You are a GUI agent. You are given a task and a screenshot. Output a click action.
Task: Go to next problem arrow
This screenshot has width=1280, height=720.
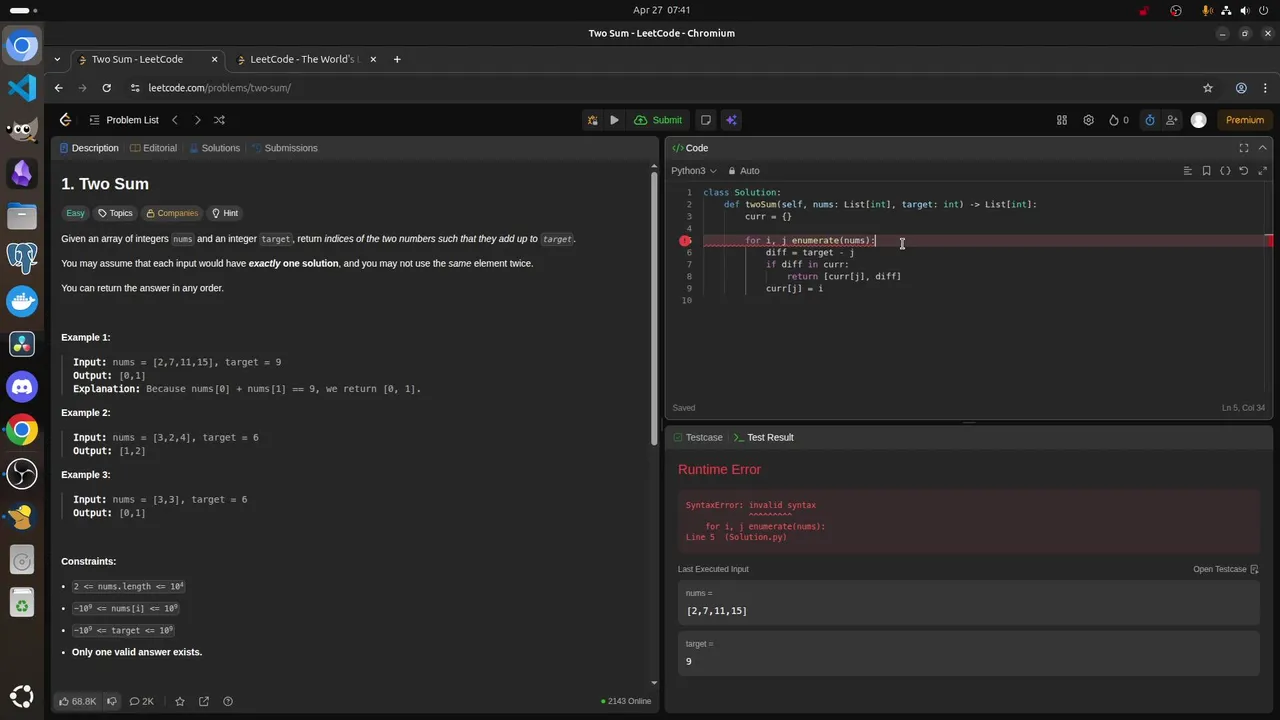click(x=197, y=120)
